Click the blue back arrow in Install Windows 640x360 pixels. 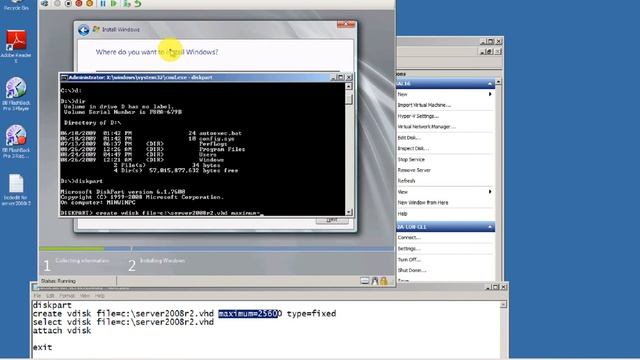click(x=84, y=30)
